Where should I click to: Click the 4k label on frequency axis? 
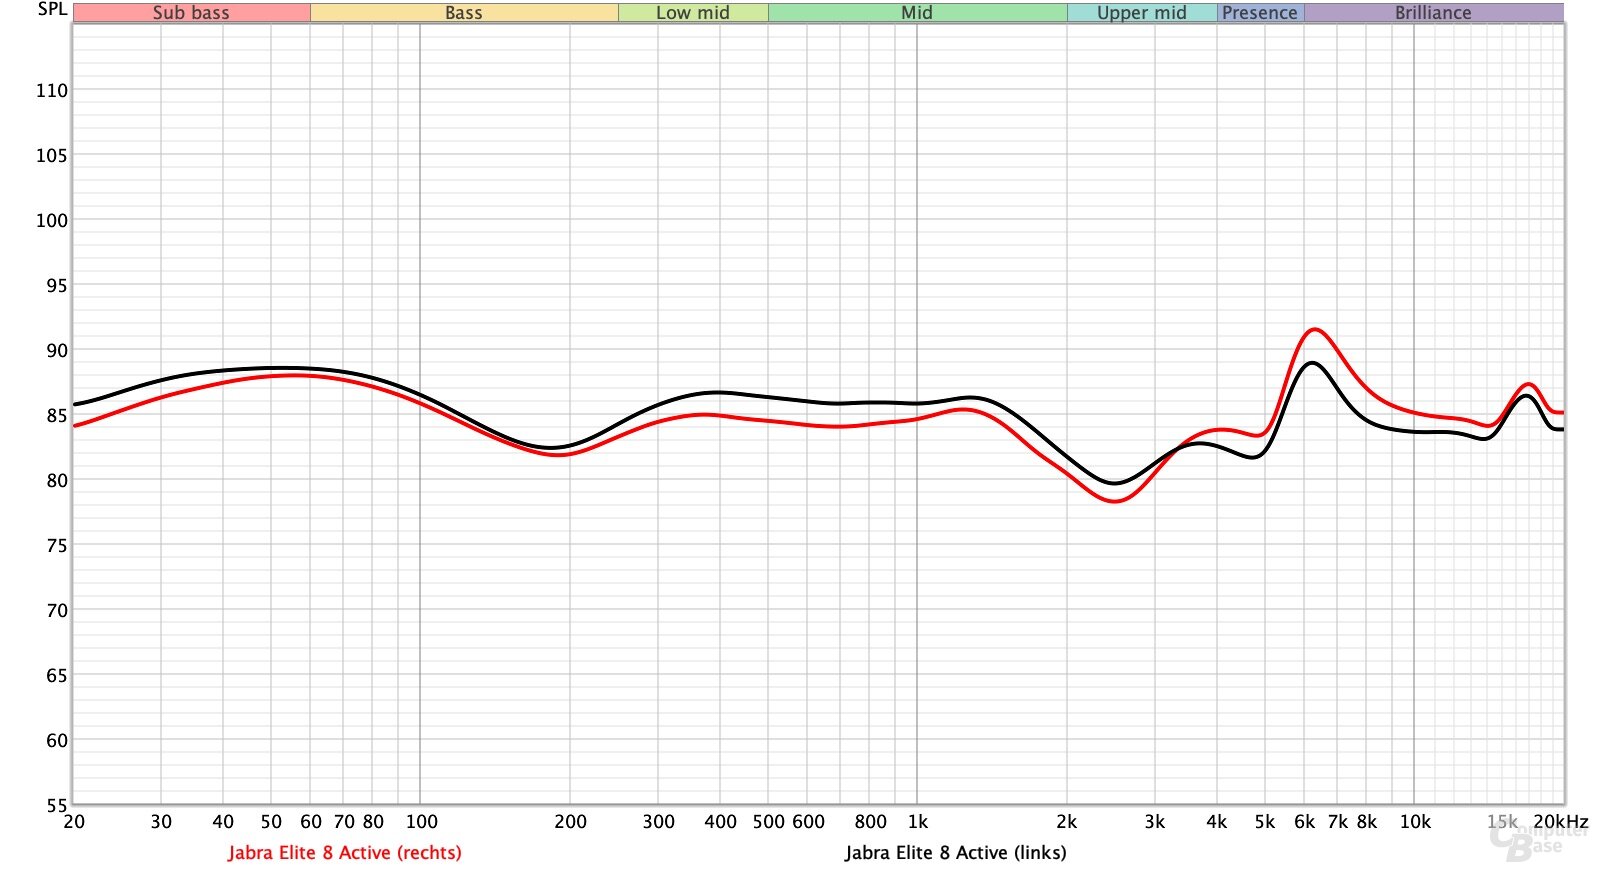[x=1217, y=822]
